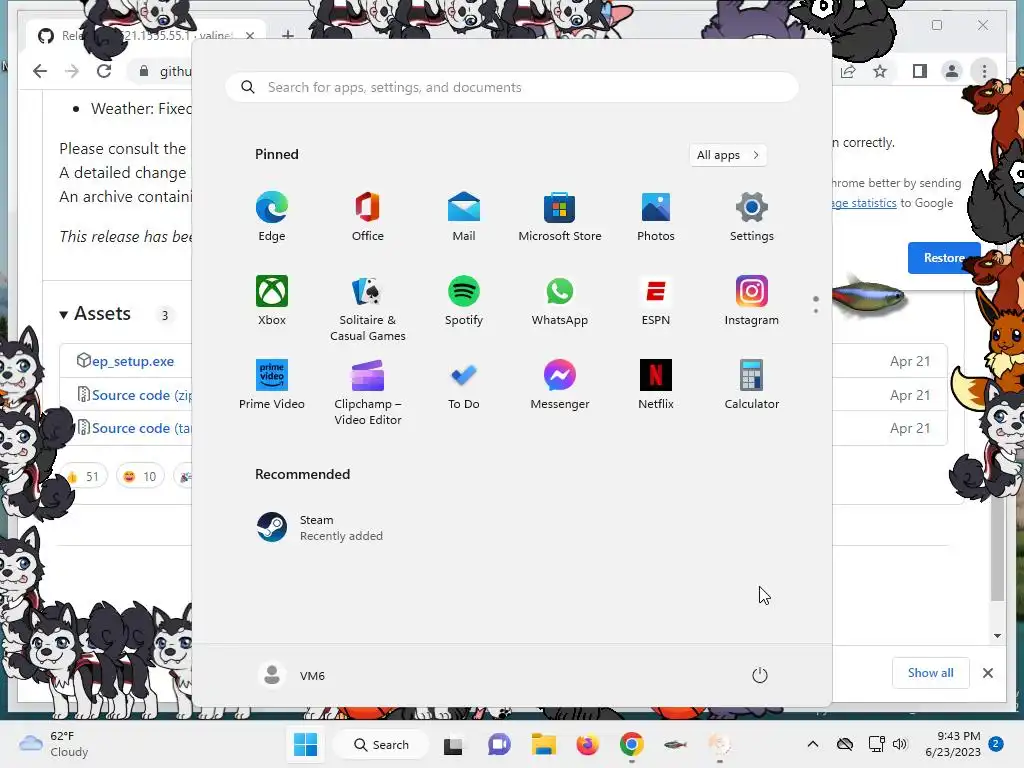Open File Explorer from taskbar
Image resolution: width=1024 pixels, height=768 pixels.
(x=543, y=744)
